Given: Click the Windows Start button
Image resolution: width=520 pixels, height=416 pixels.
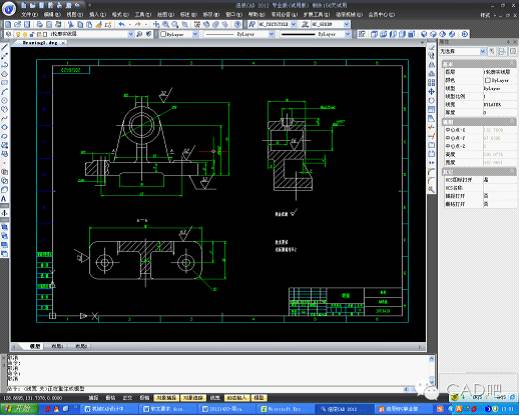Looking at the screenshot, I should click(x=19, y=408).
